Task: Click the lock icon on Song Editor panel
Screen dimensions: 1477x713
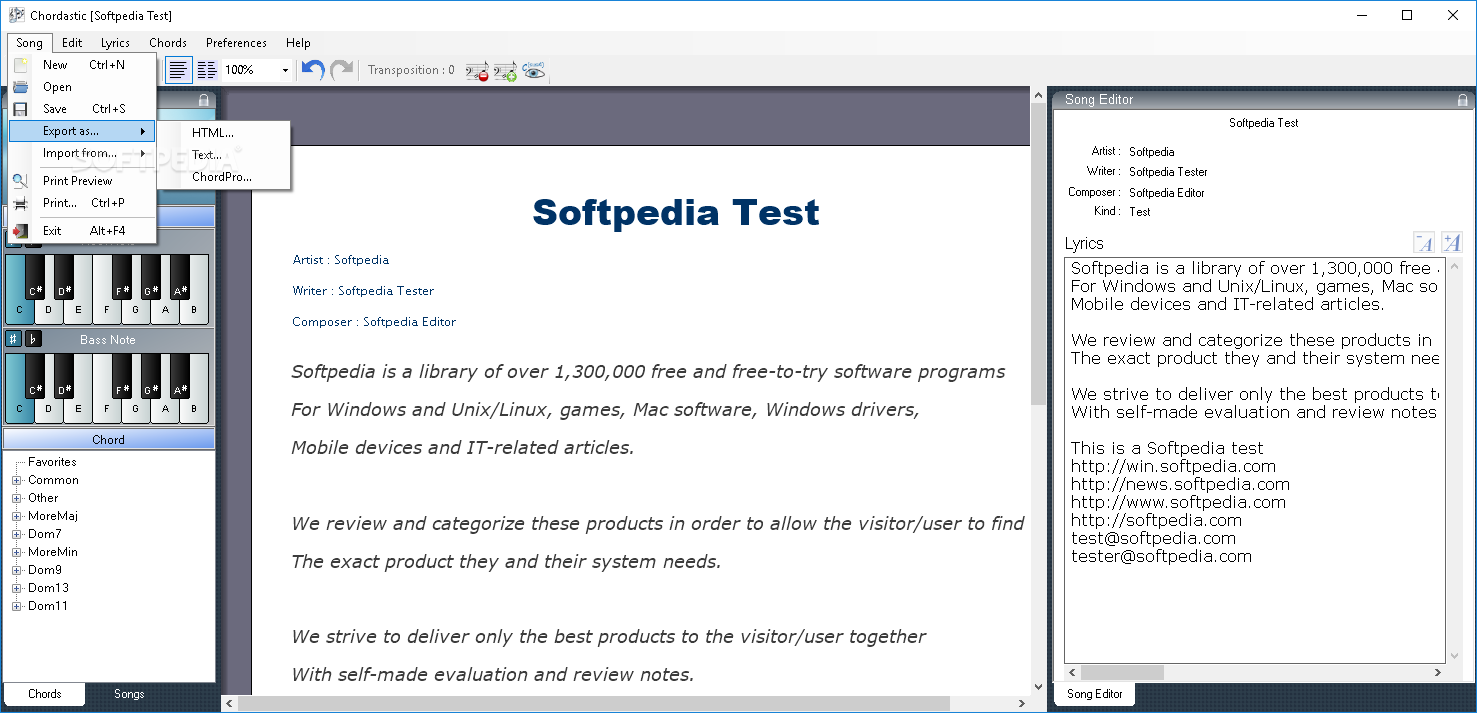Action: (x=1463, y=100)
